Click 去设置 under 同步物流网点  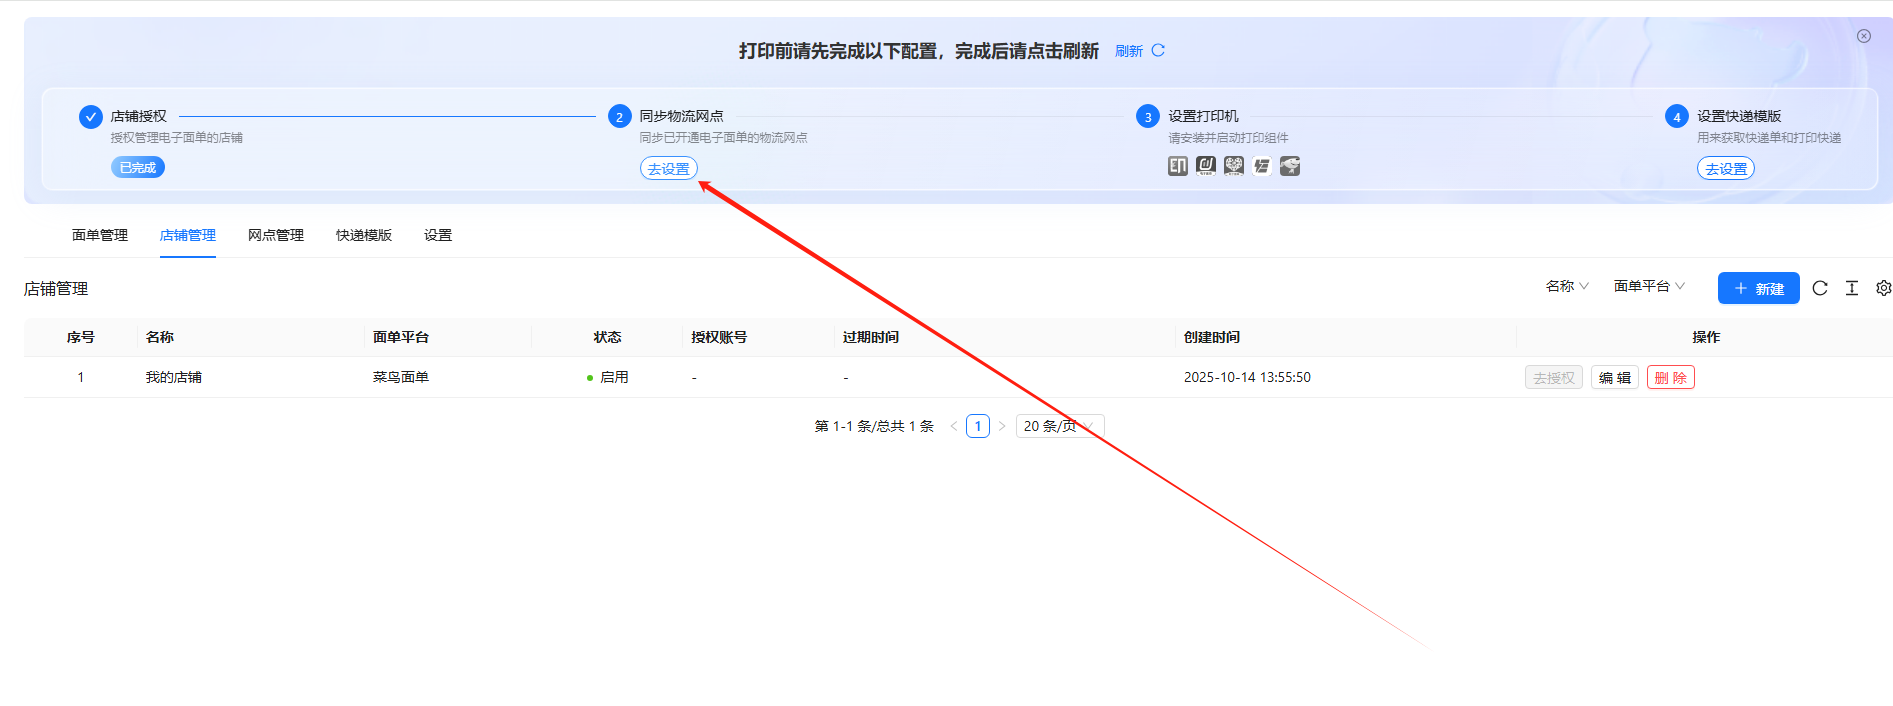tap(669, 169)
